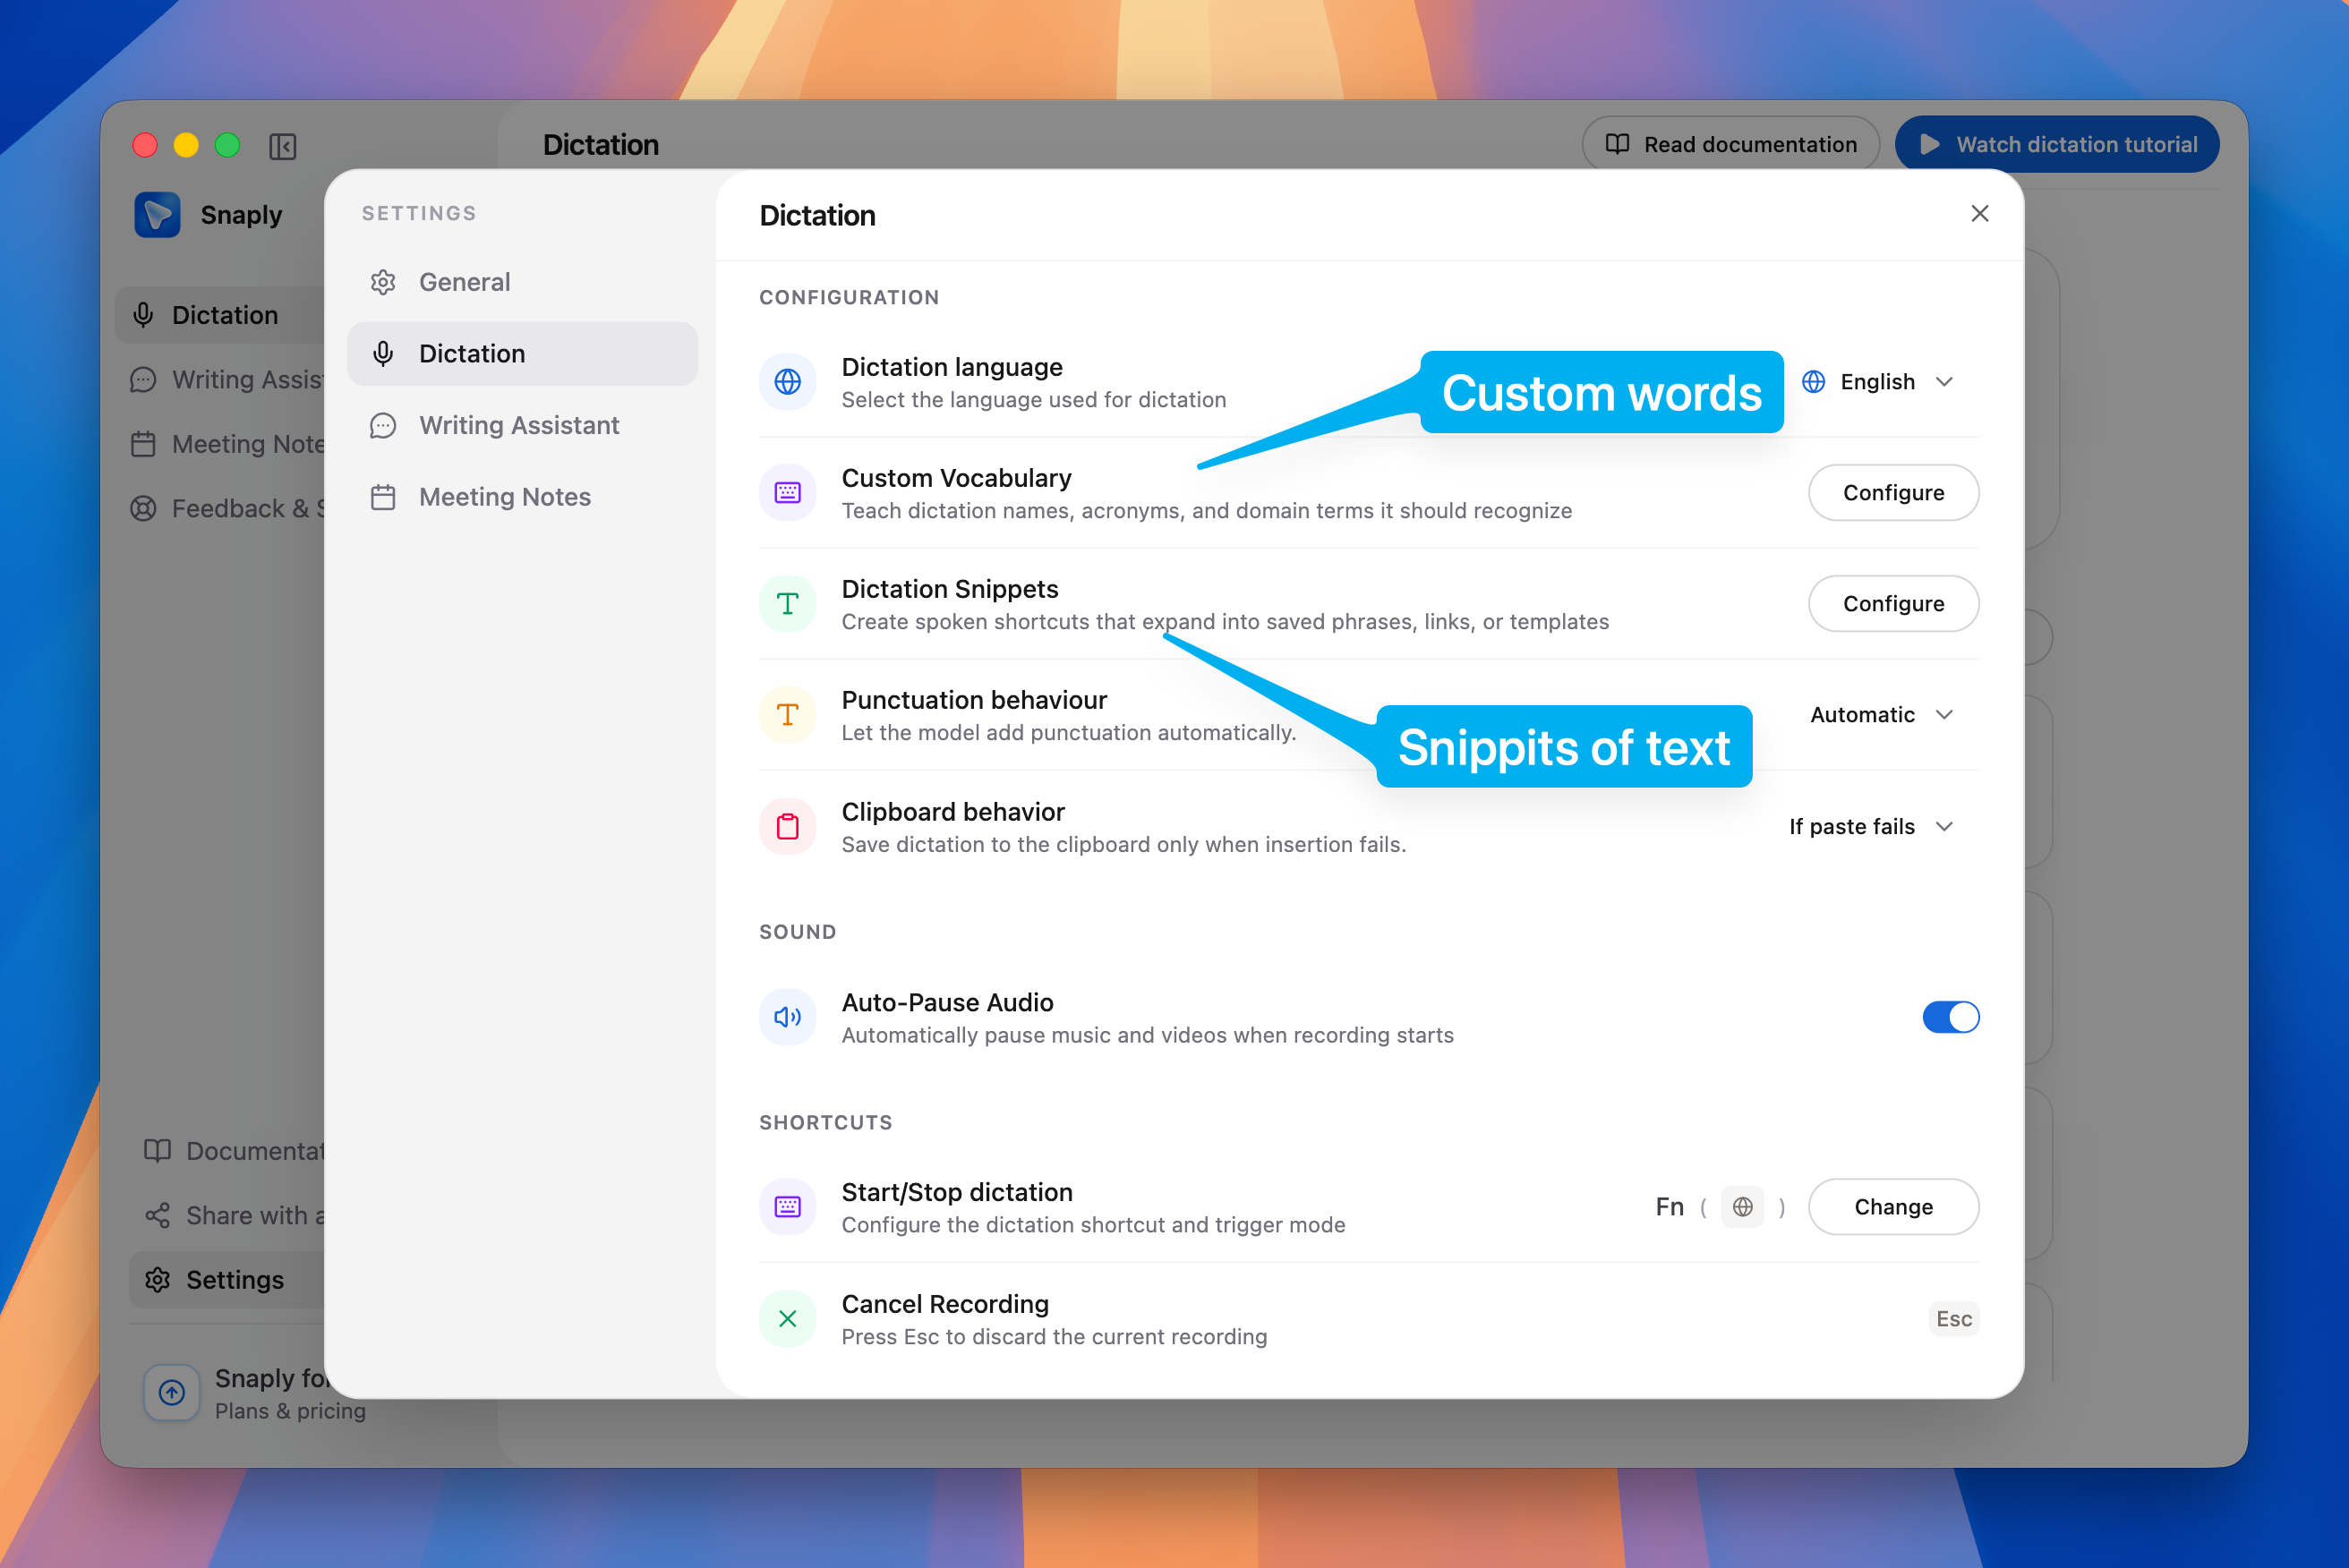Close the settings dialog with the X
Screen dimensions: 2349x1568
[1980, 214]
